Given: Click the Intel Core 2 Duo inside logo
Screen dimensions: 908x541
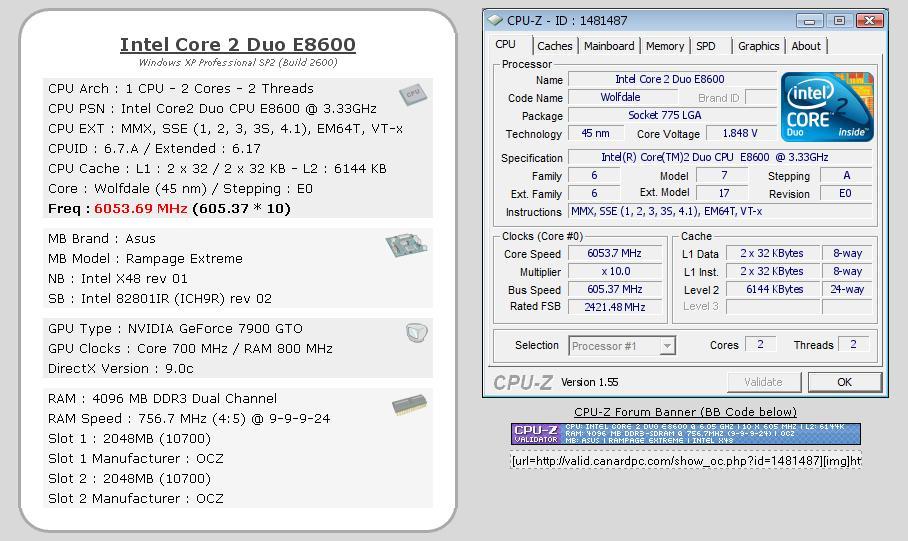Looking at the screenshot, I should click(827, 107).
